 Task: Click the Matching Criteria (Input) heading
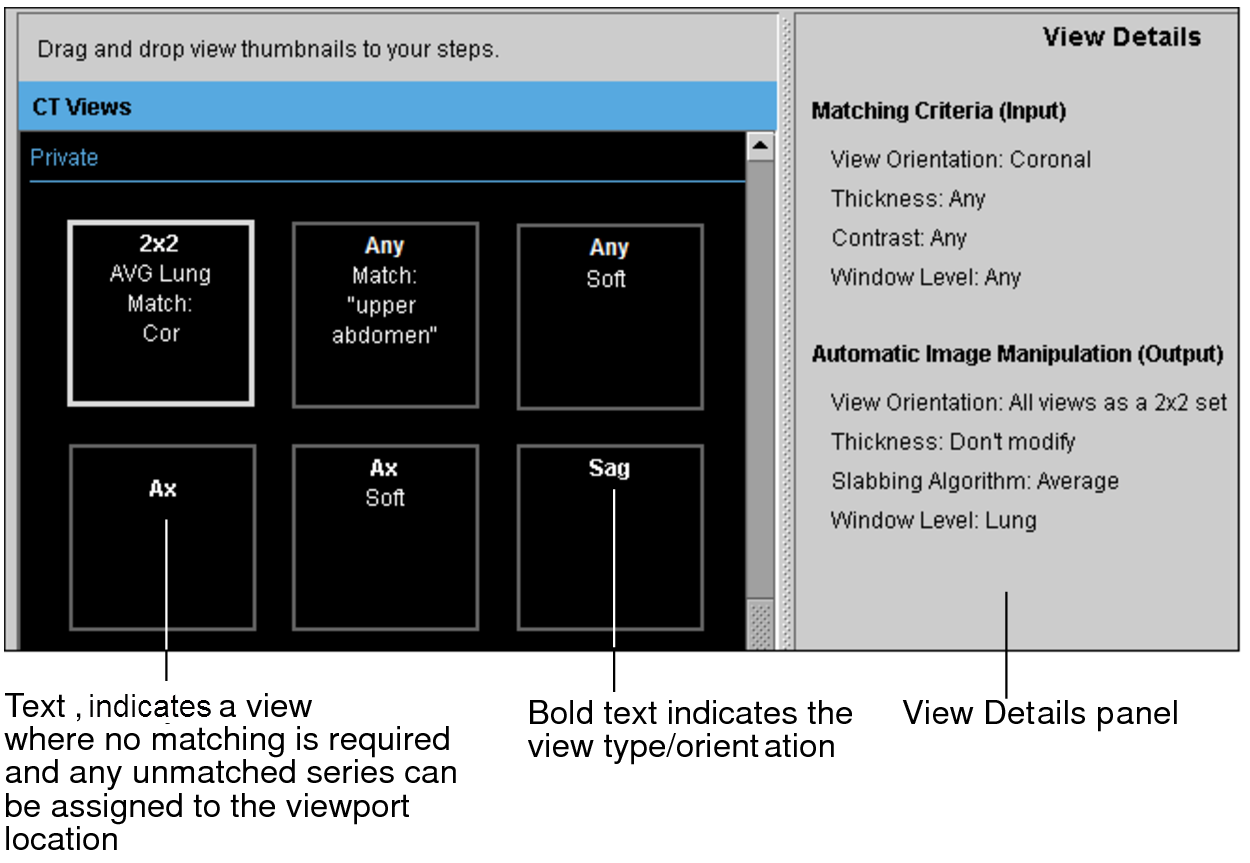coord(938,111)
